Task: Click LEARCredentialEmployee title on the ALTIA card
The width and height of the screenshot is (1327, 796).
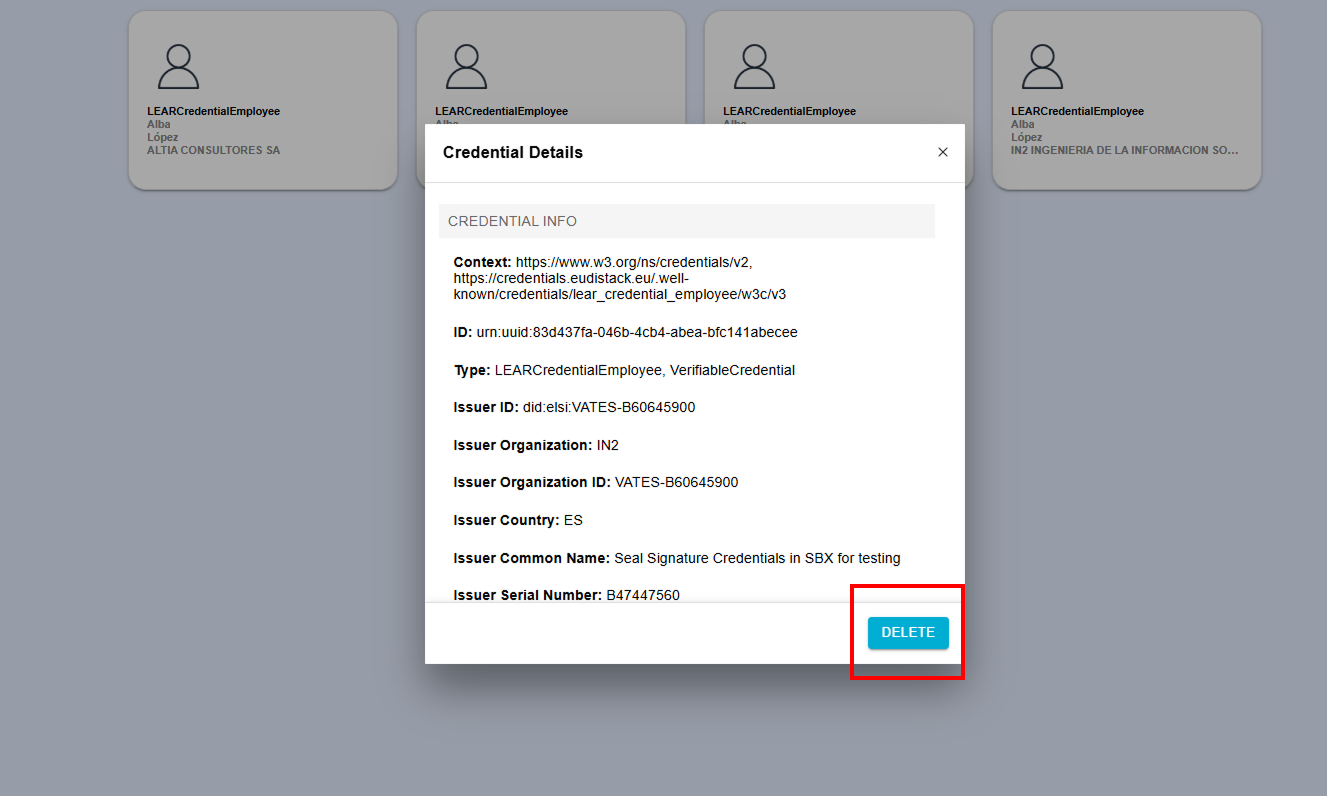Action: click(213, 111)
